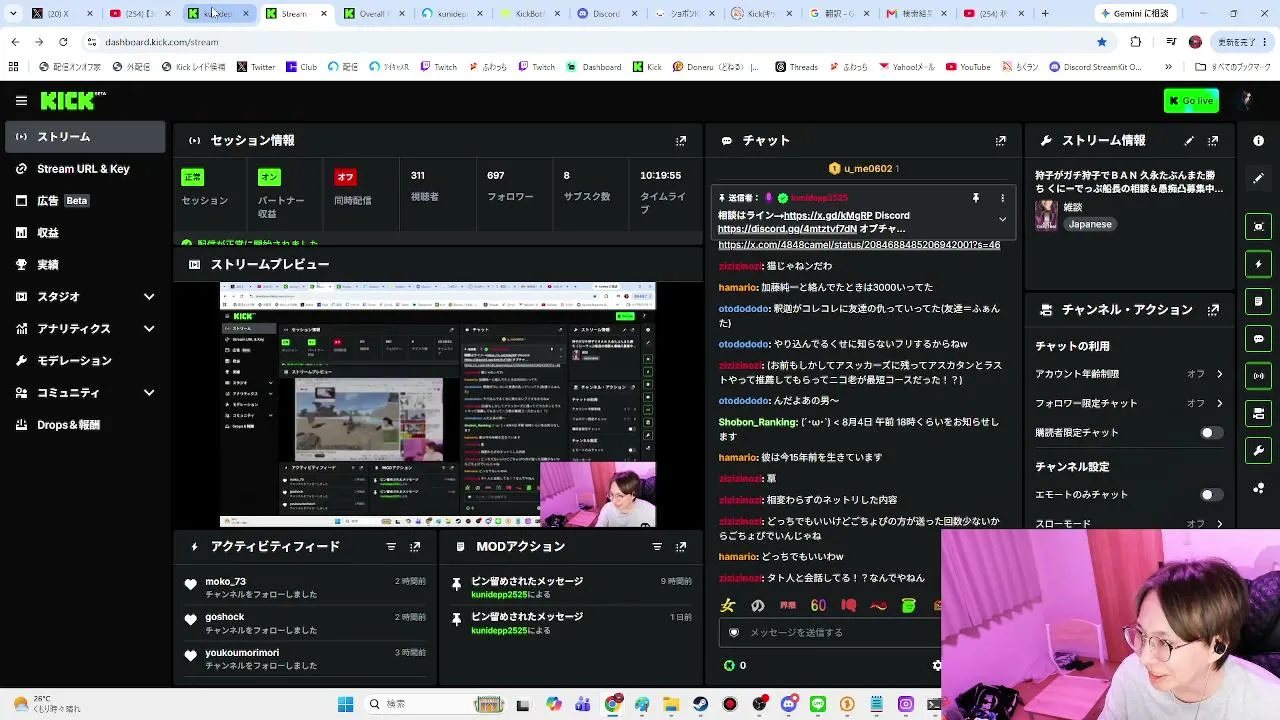1280x720 pixels.
Task: Open user youkoumorimori in activity feed
Action: pyautogui.click(x=242, y=653)
